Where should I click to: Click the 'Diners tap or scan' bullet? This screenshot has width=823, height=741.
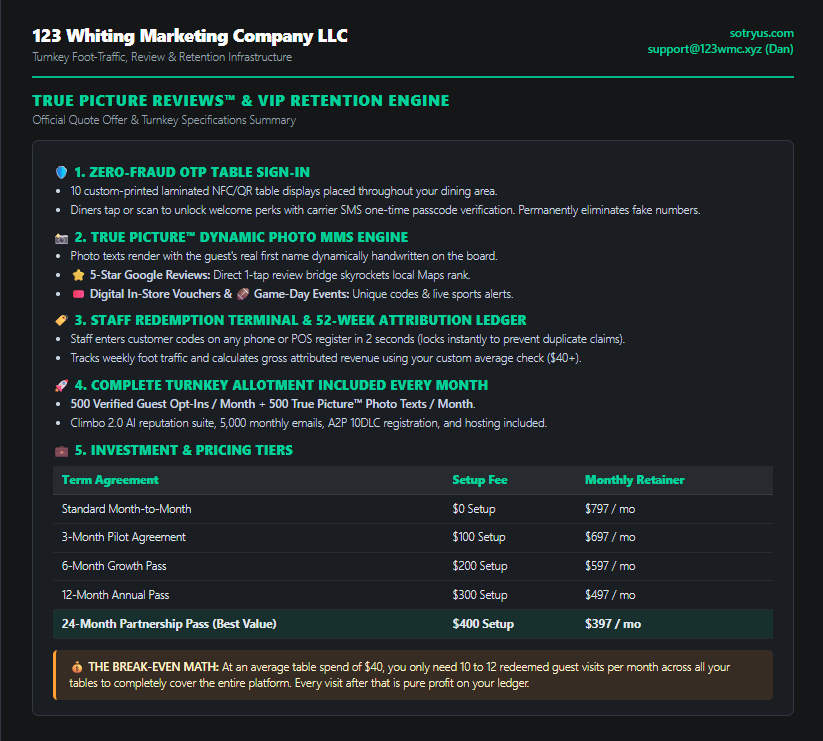click(385, 210)
